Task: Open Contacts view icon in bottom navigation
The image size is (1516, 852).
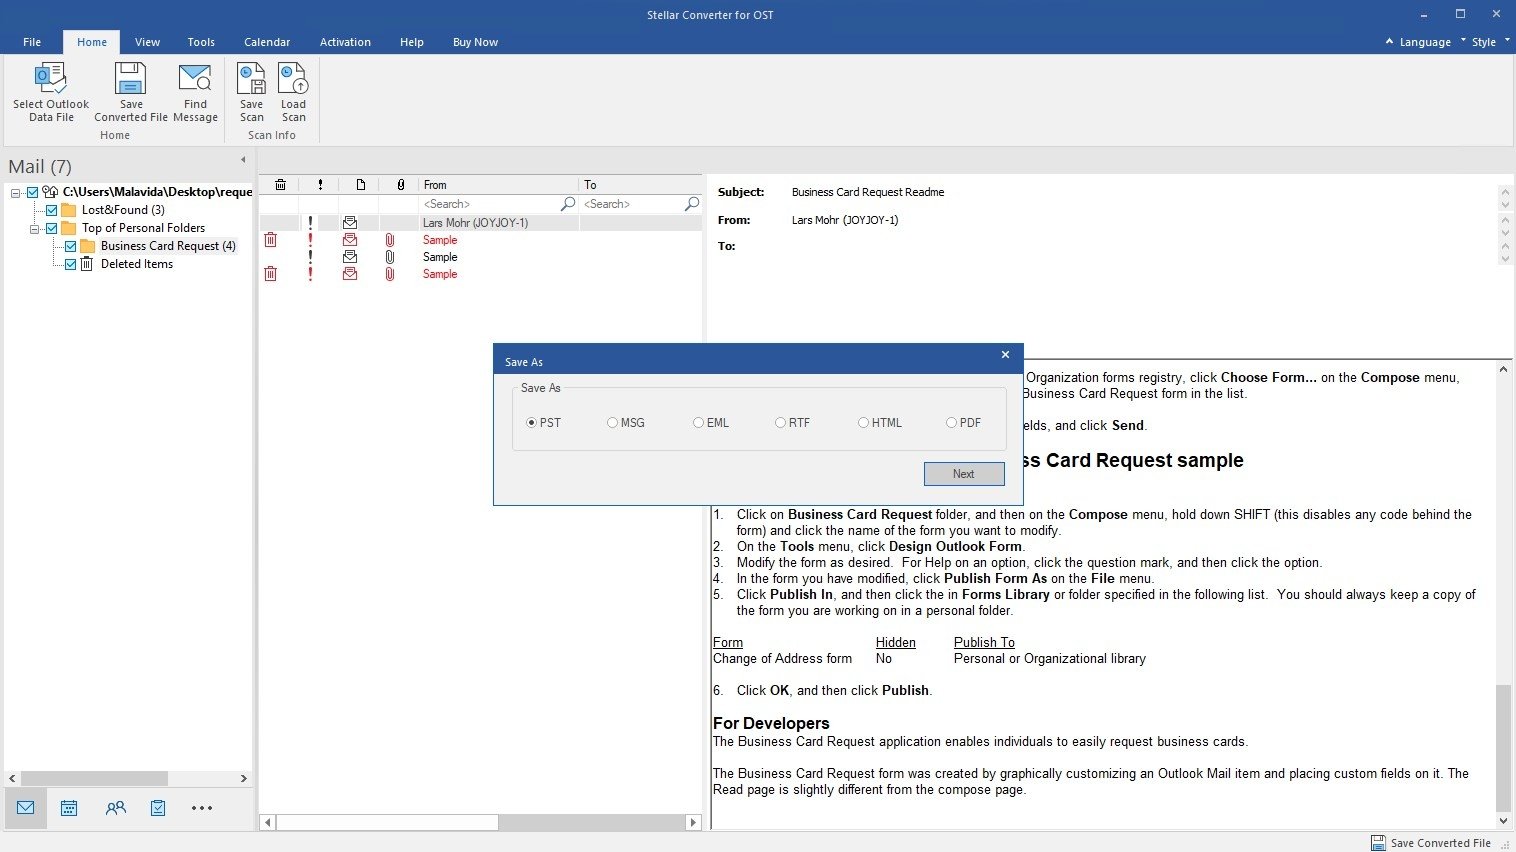Action: point(116,808)
